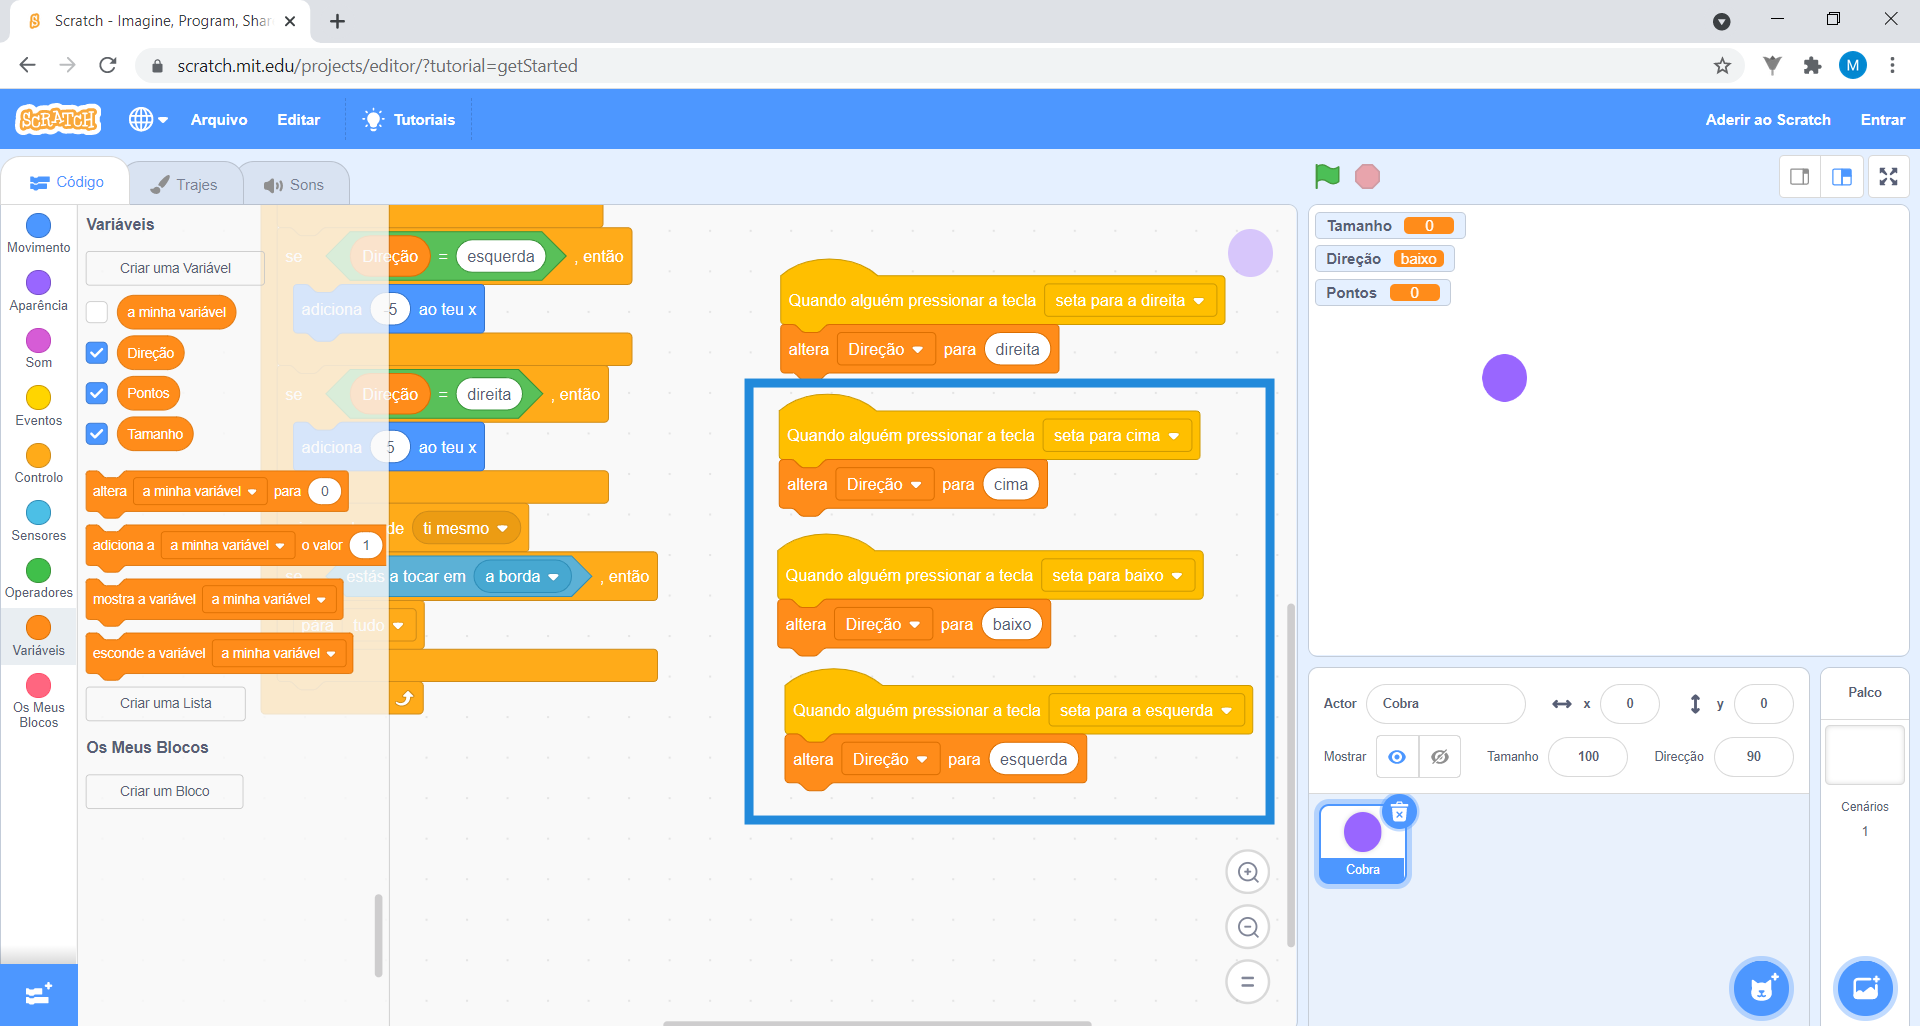The width and height of the screenshot is (1920, 1026).
Task: Enter full screen stage mode
Action: pos(1888,177)
